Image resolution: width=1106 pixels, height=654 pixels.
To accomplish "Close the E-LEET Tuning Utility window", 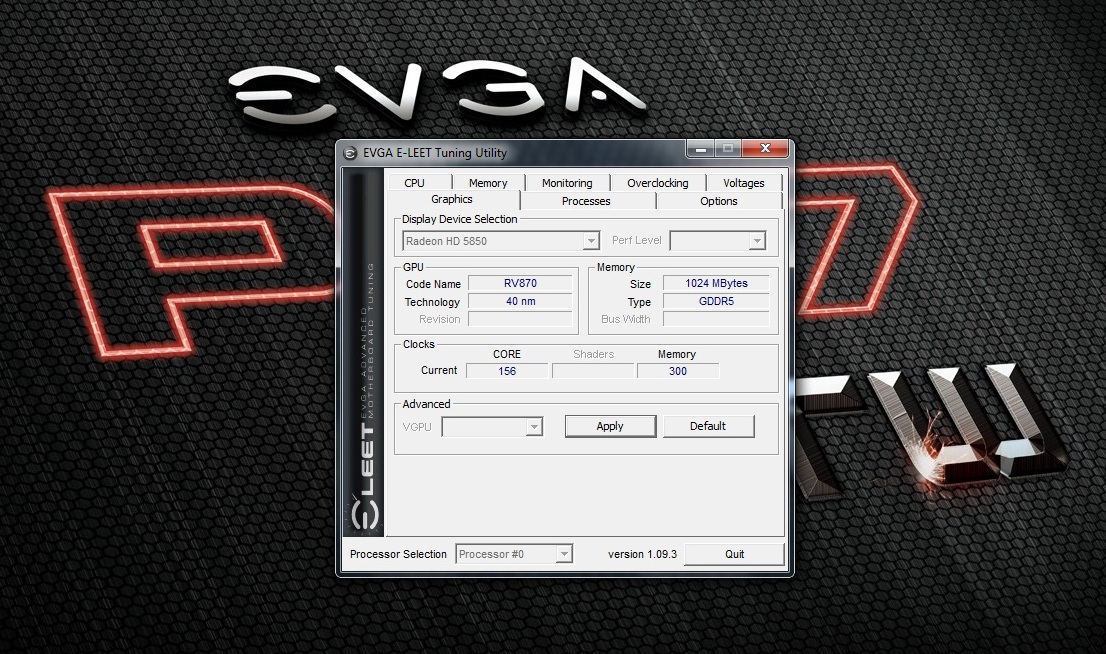I will click(765, 149).
